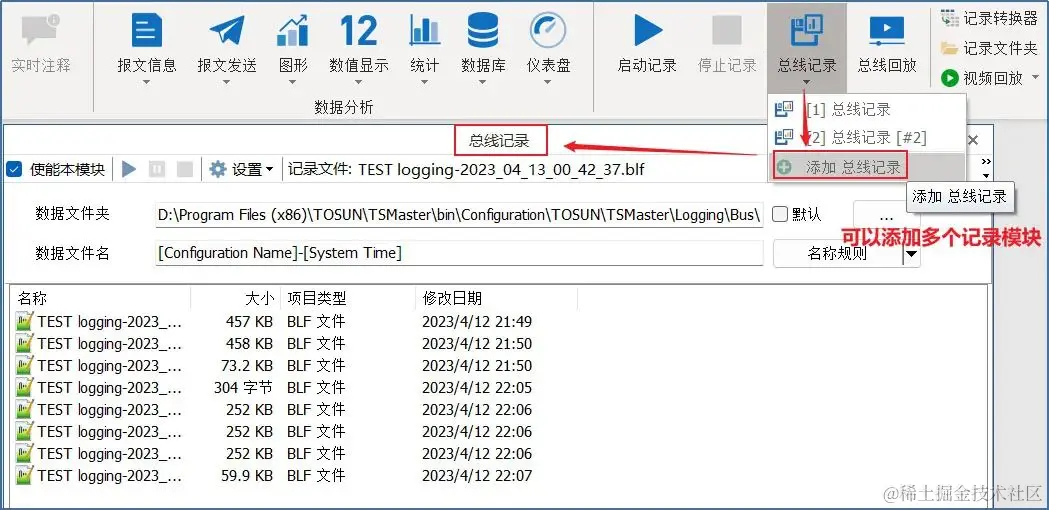Click the 数据文件夹 path input field
This screenshot has height=510, width=1049.
(459, 215)
